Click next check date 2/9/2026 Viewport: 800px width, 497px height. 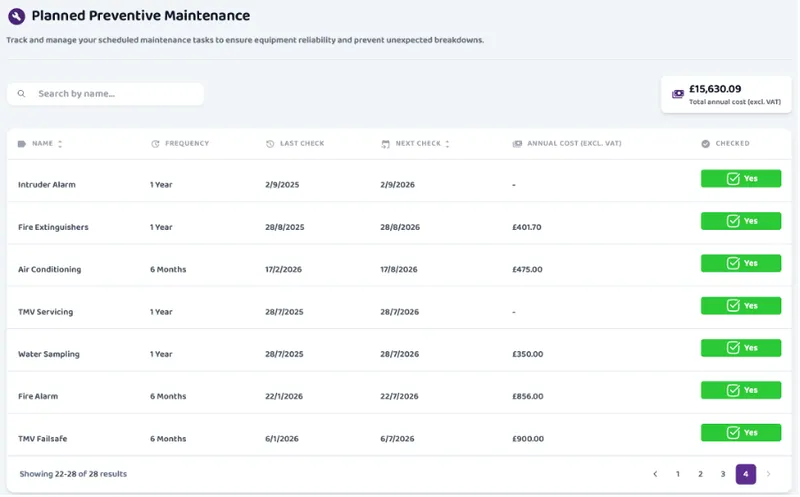397,185
